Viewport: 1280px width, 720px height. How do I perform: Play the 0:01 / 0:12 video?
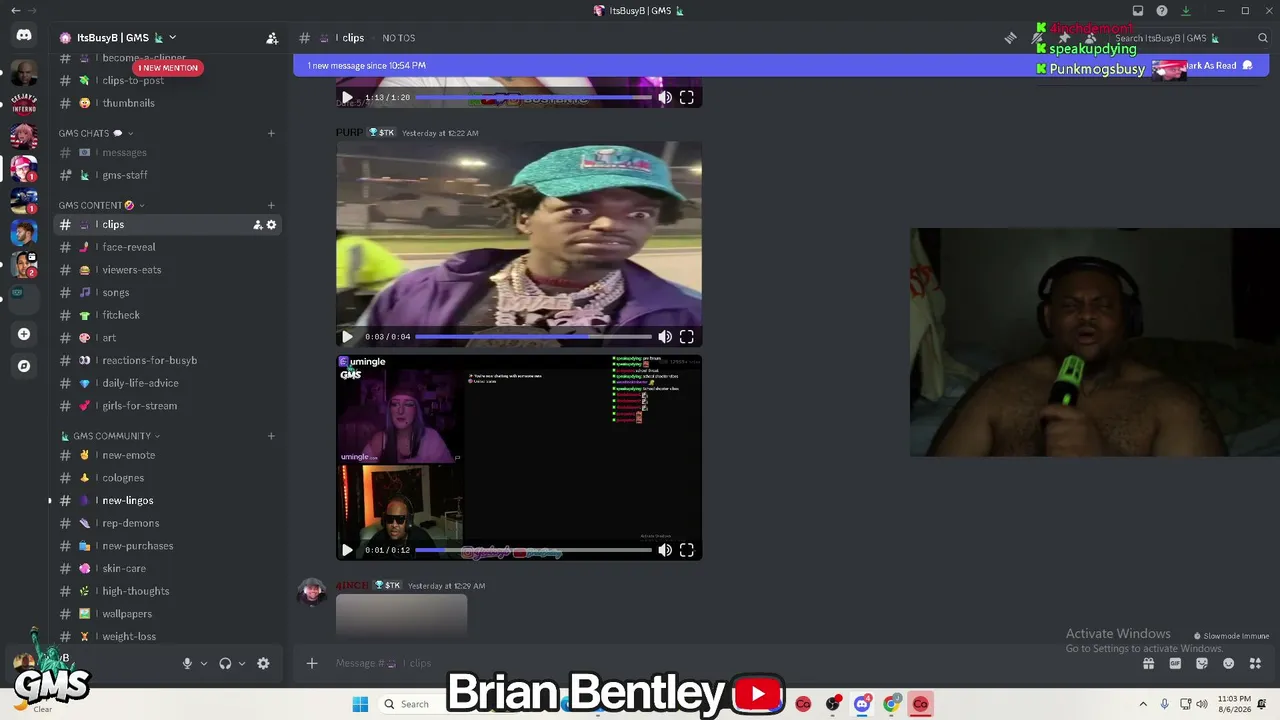[347, 550]
